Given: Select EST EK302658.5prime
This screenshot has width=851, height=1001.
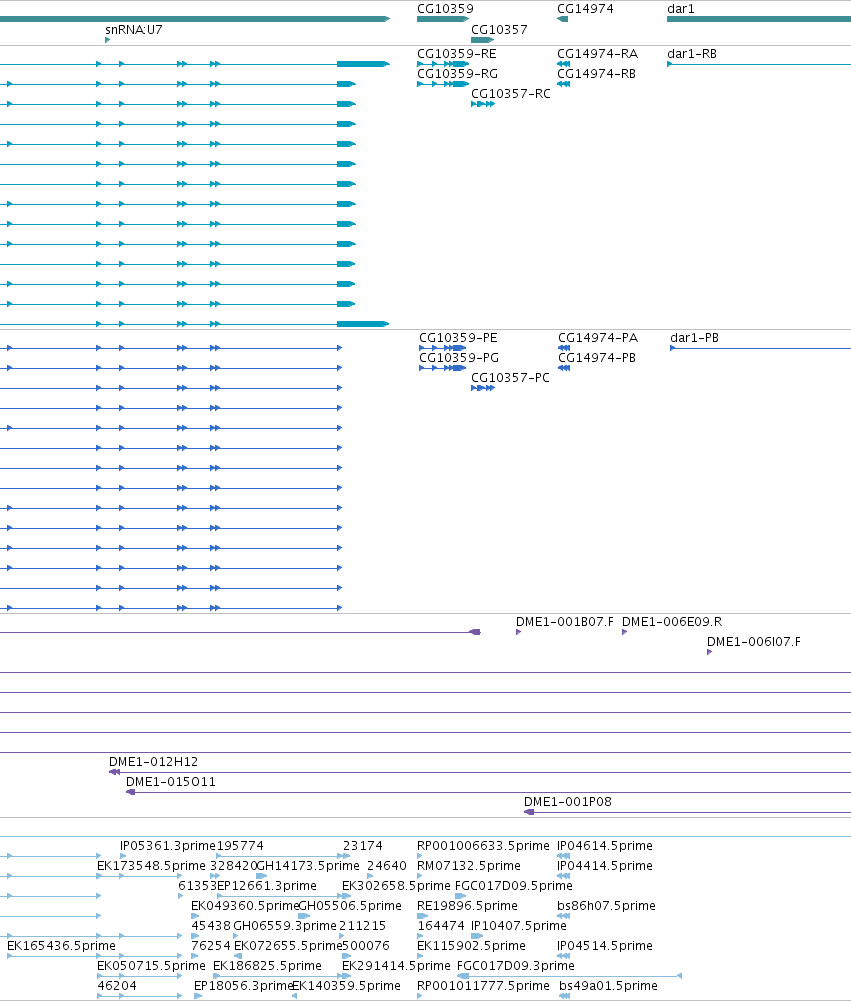Looking at the screenshot, I should 396,886.
